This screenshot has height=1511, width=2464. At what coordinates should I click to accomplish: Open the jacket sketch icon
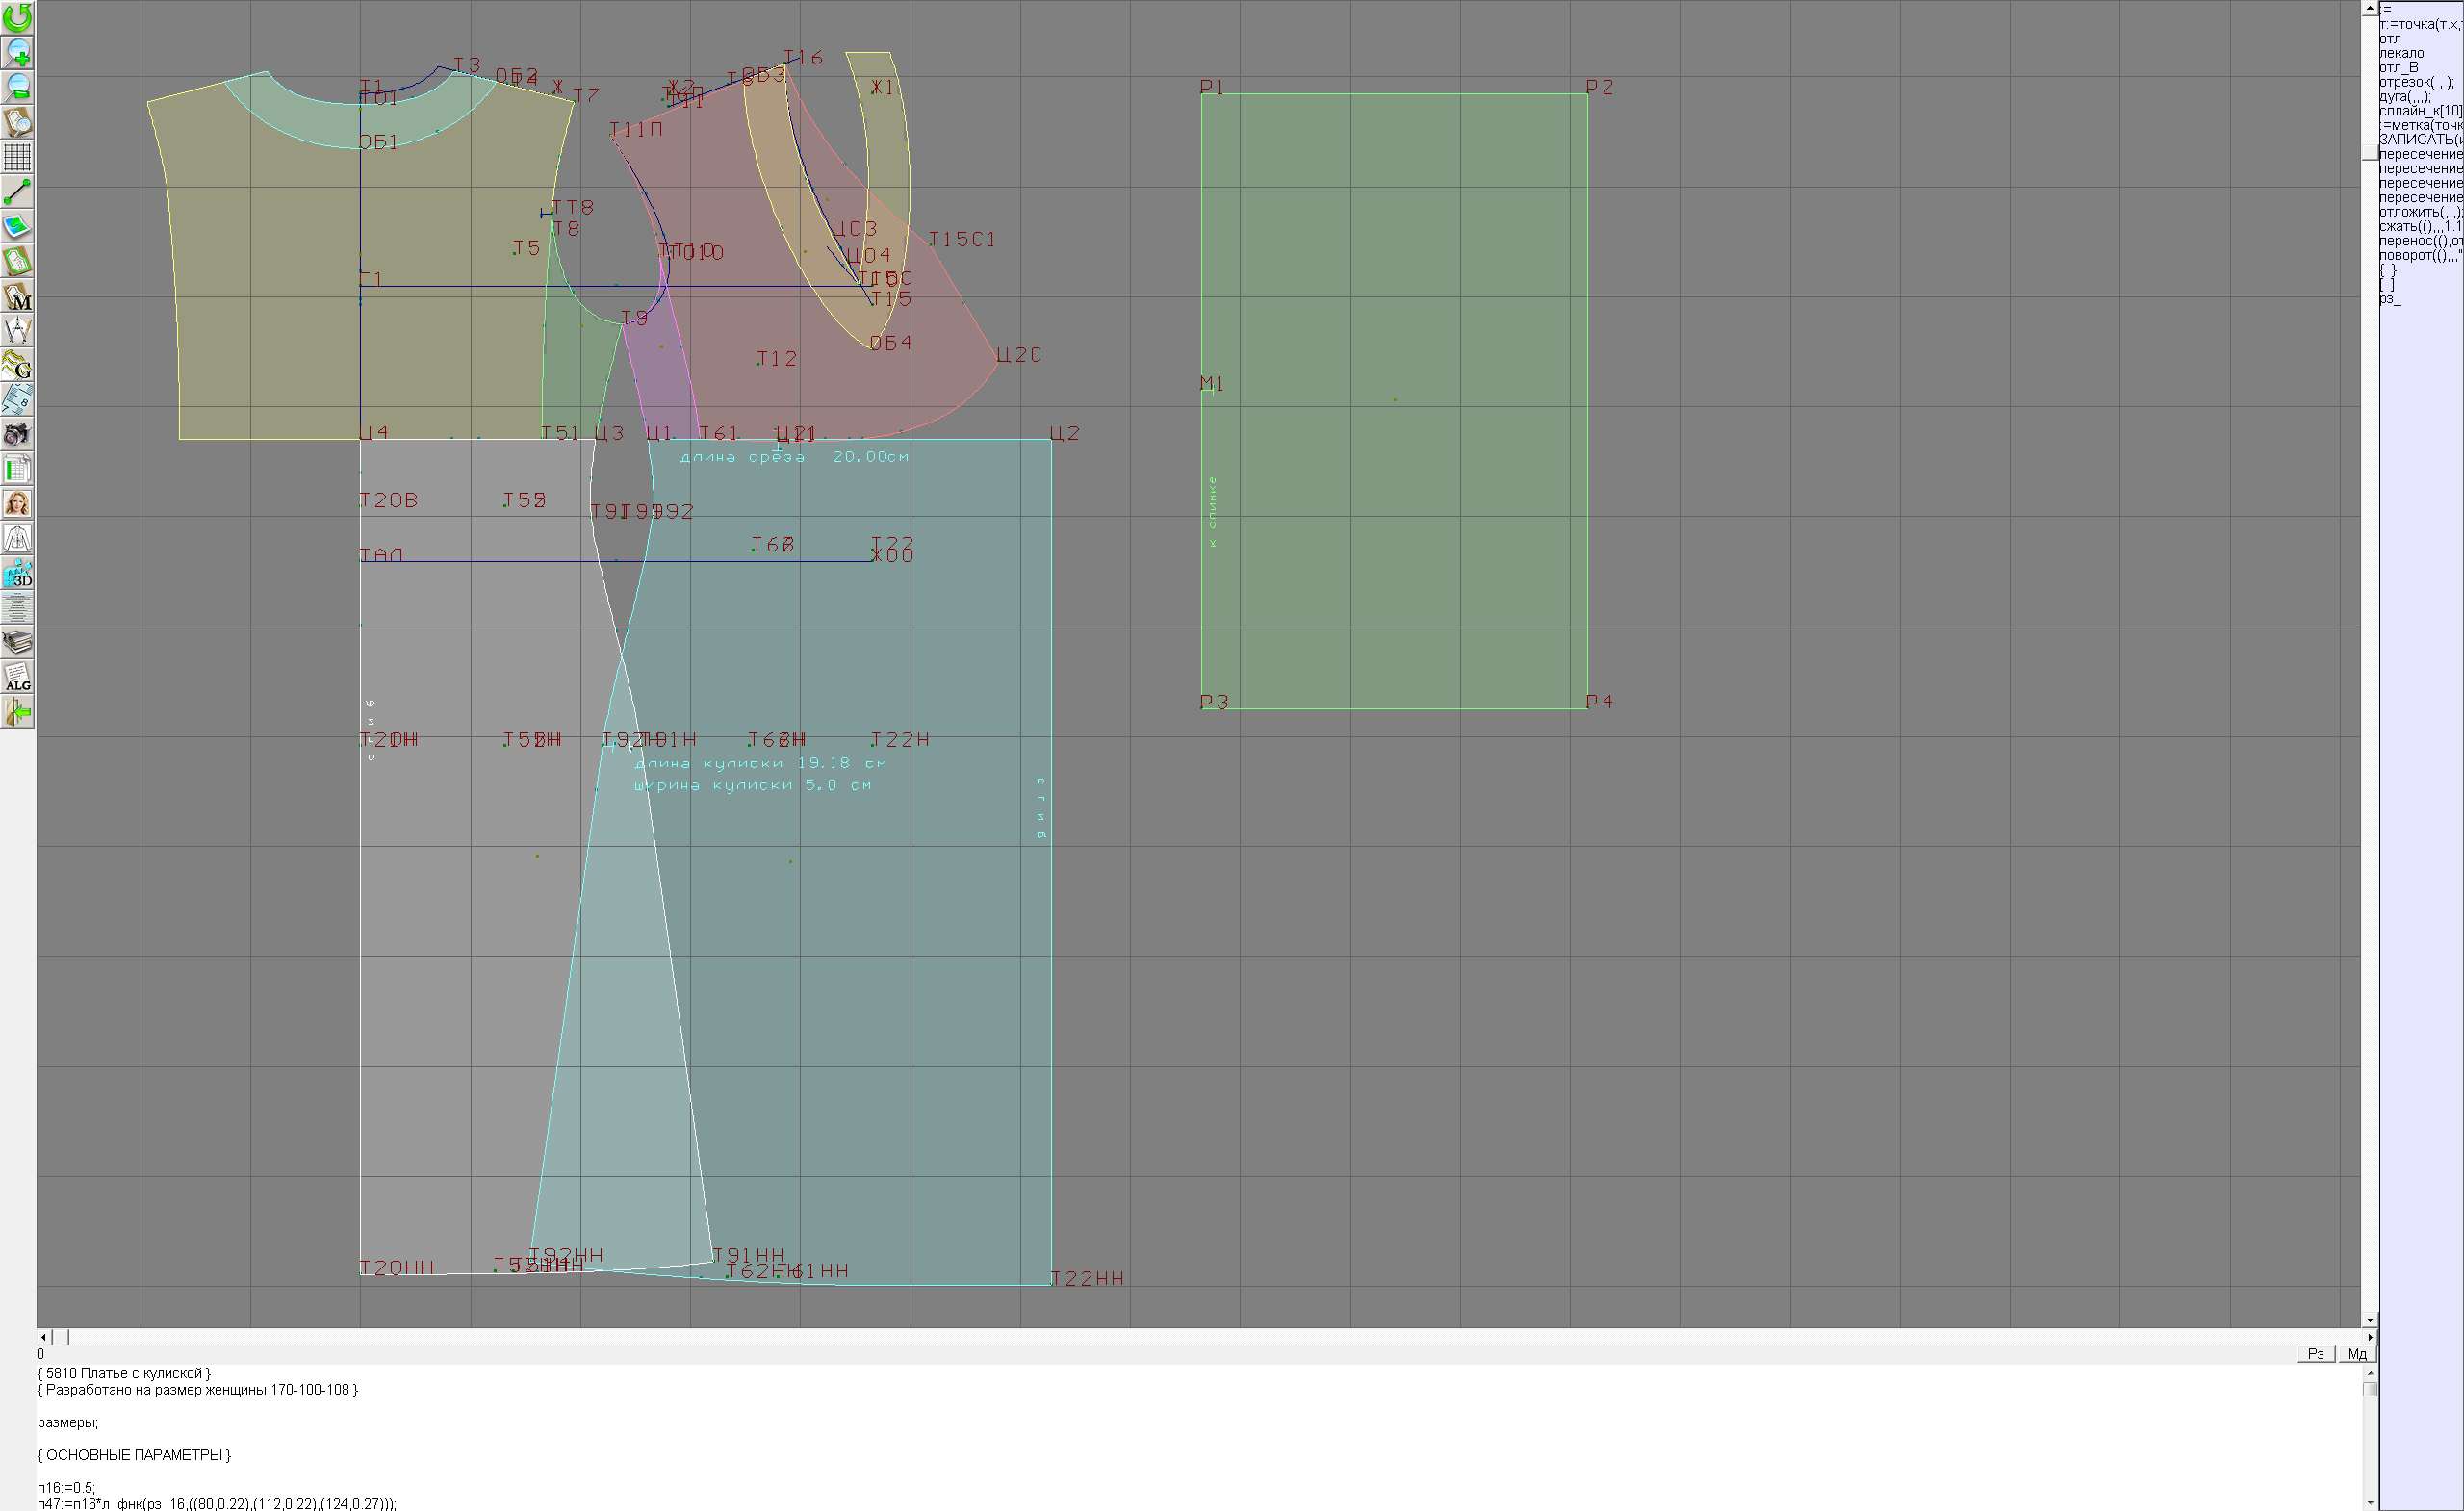coord(17,538)
